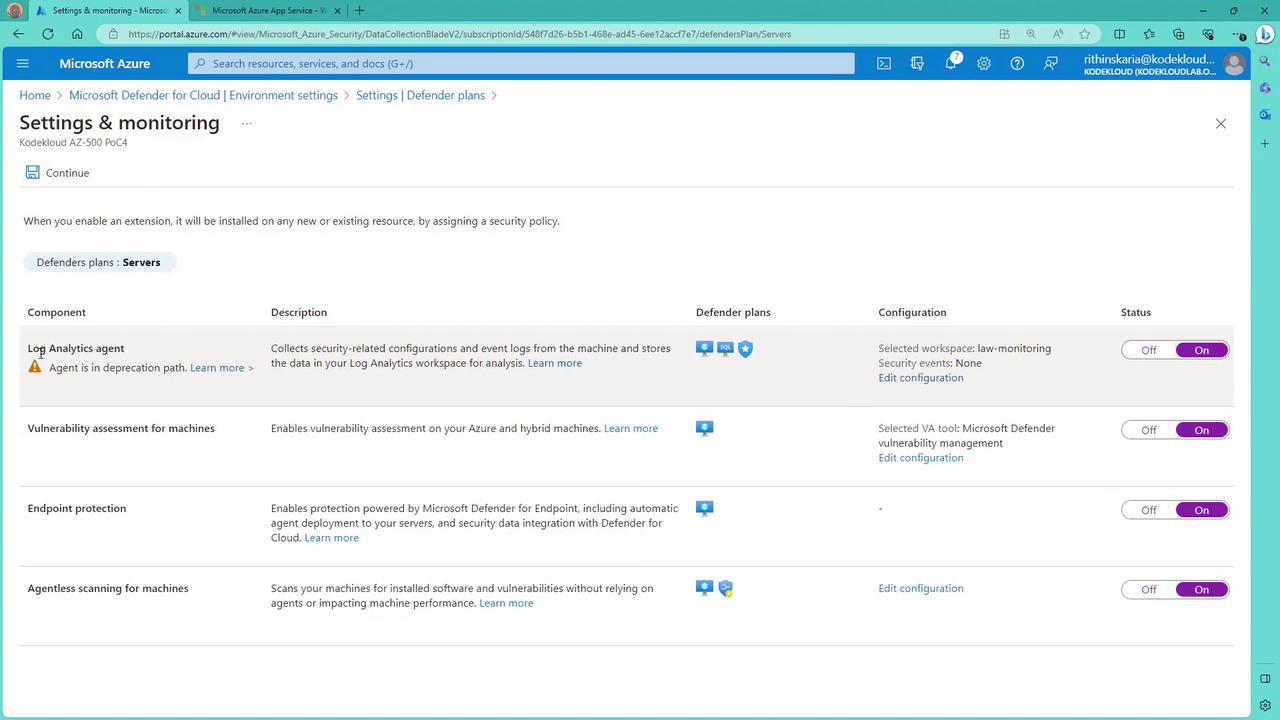The height and width of the screenshot is (720, 1280).
Task: Go back with the browser back arrow
Action: (18, 34)
